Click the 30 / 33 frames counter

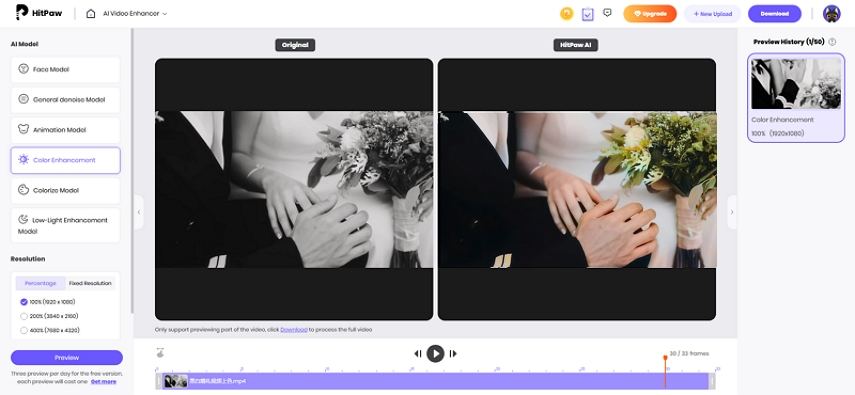689,354
